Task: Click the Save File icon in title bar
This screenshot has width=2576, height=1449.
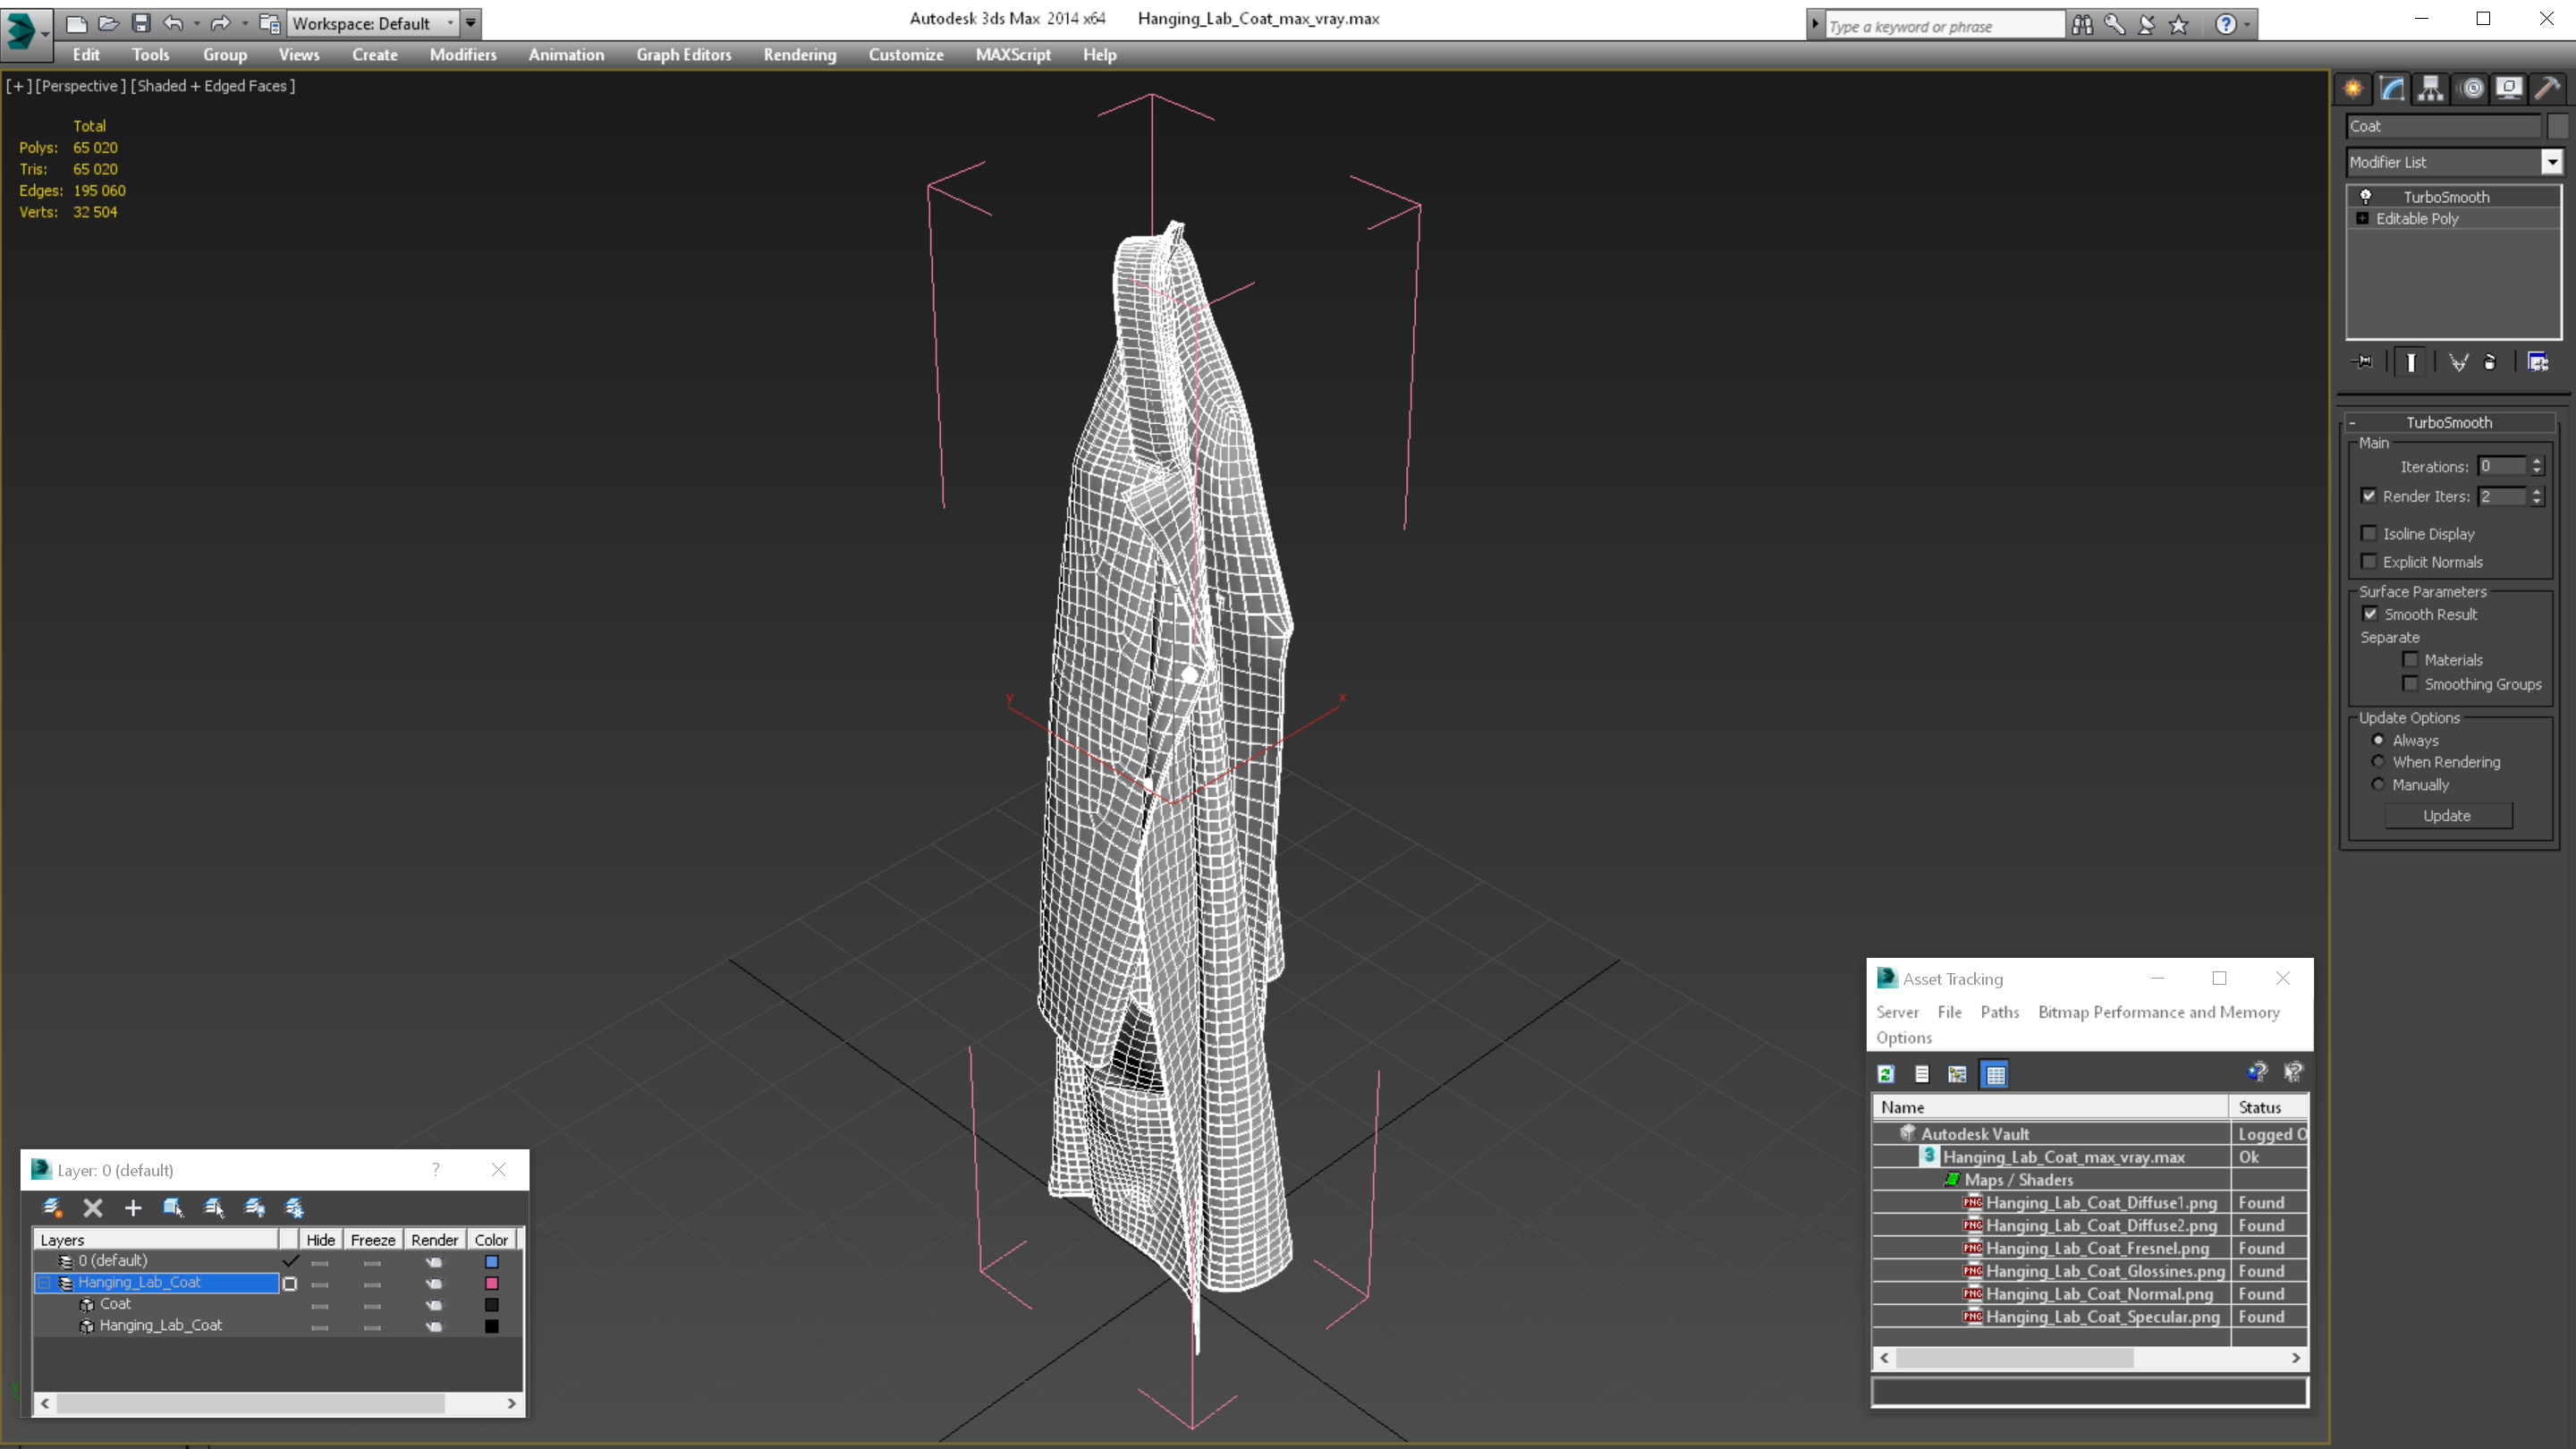Action: coord(141,23)
